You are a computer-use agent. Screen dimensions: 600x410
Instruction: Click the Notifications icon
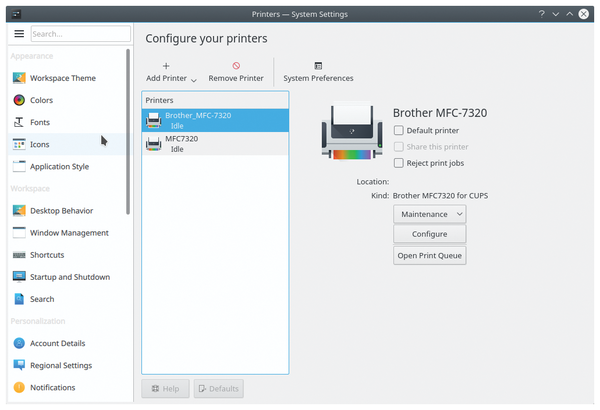(x=19, y=387)
